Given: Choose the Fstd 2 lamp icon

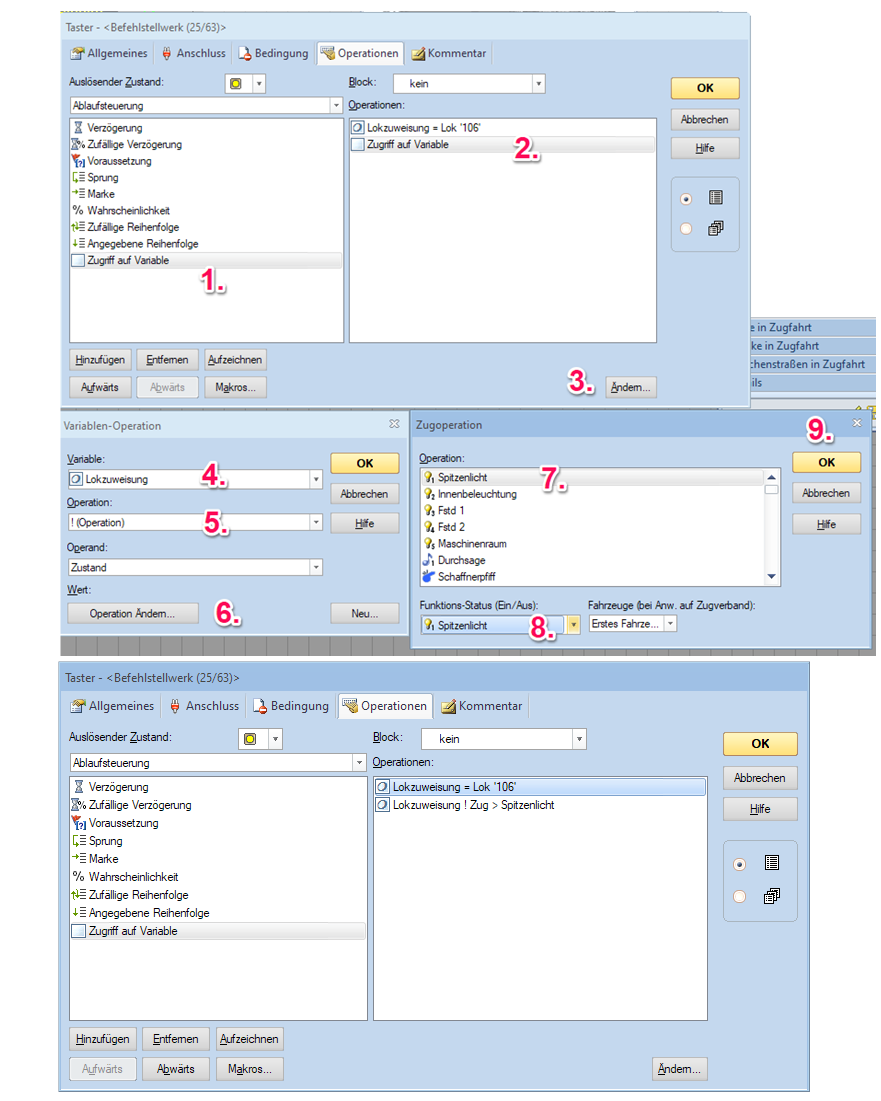Looking at the screenshot, I should tap(429, 527).
